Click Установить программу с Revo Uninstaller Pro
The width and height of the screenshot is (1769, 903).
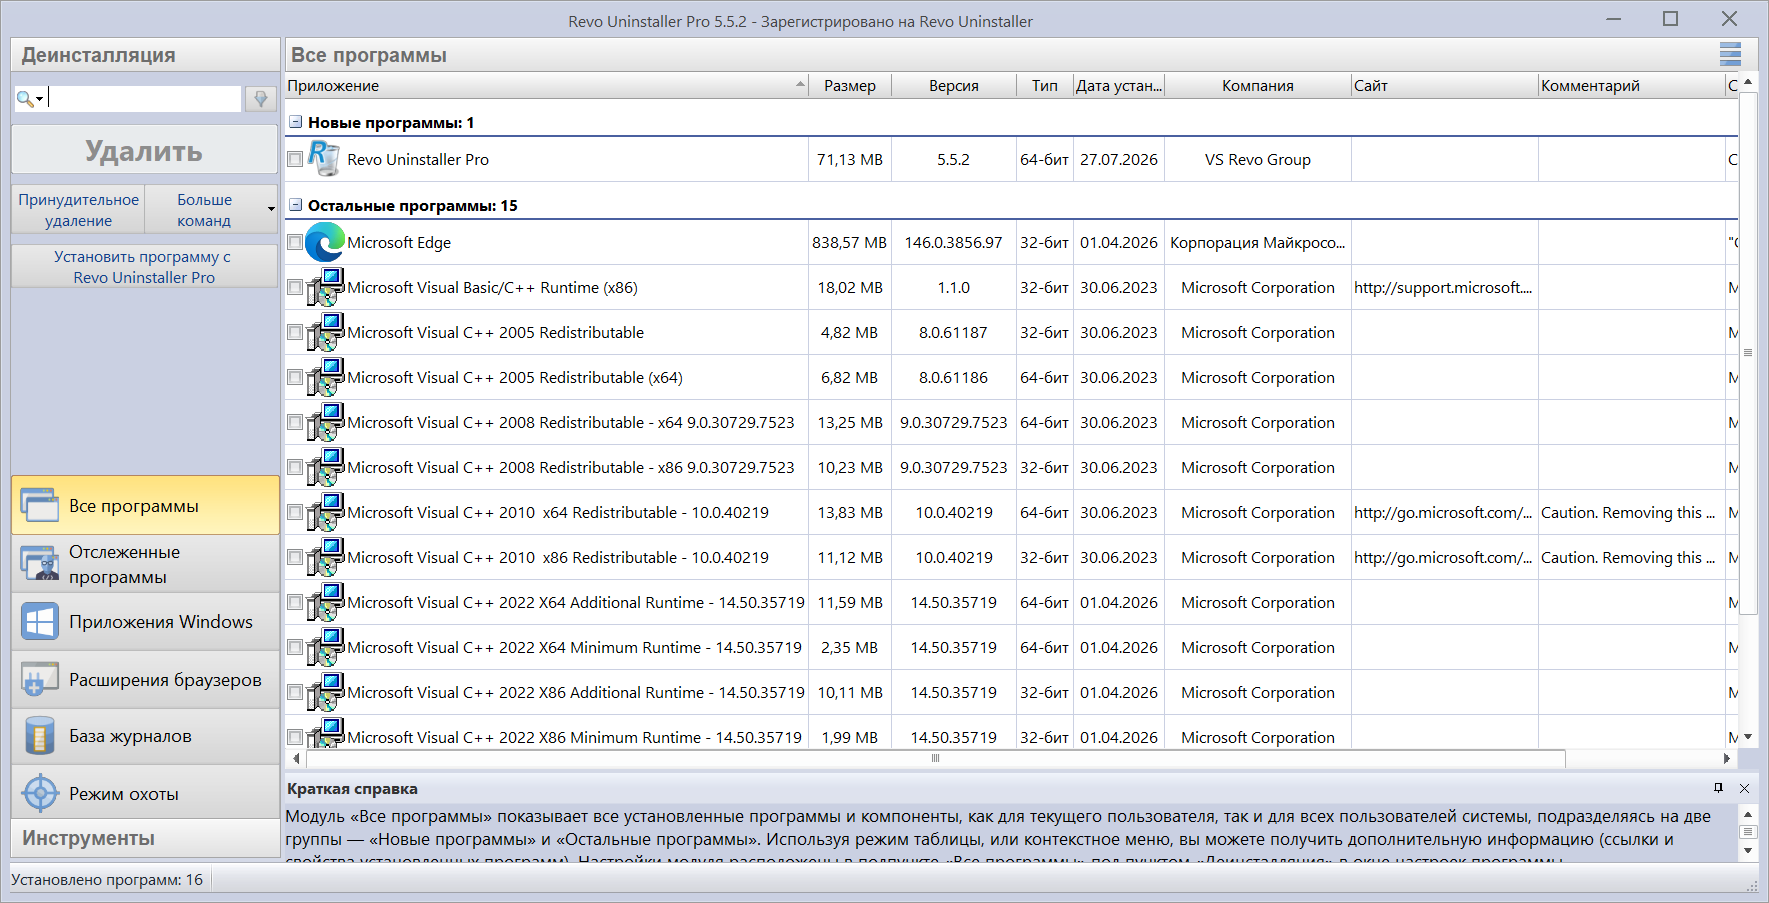click(144, 267)
